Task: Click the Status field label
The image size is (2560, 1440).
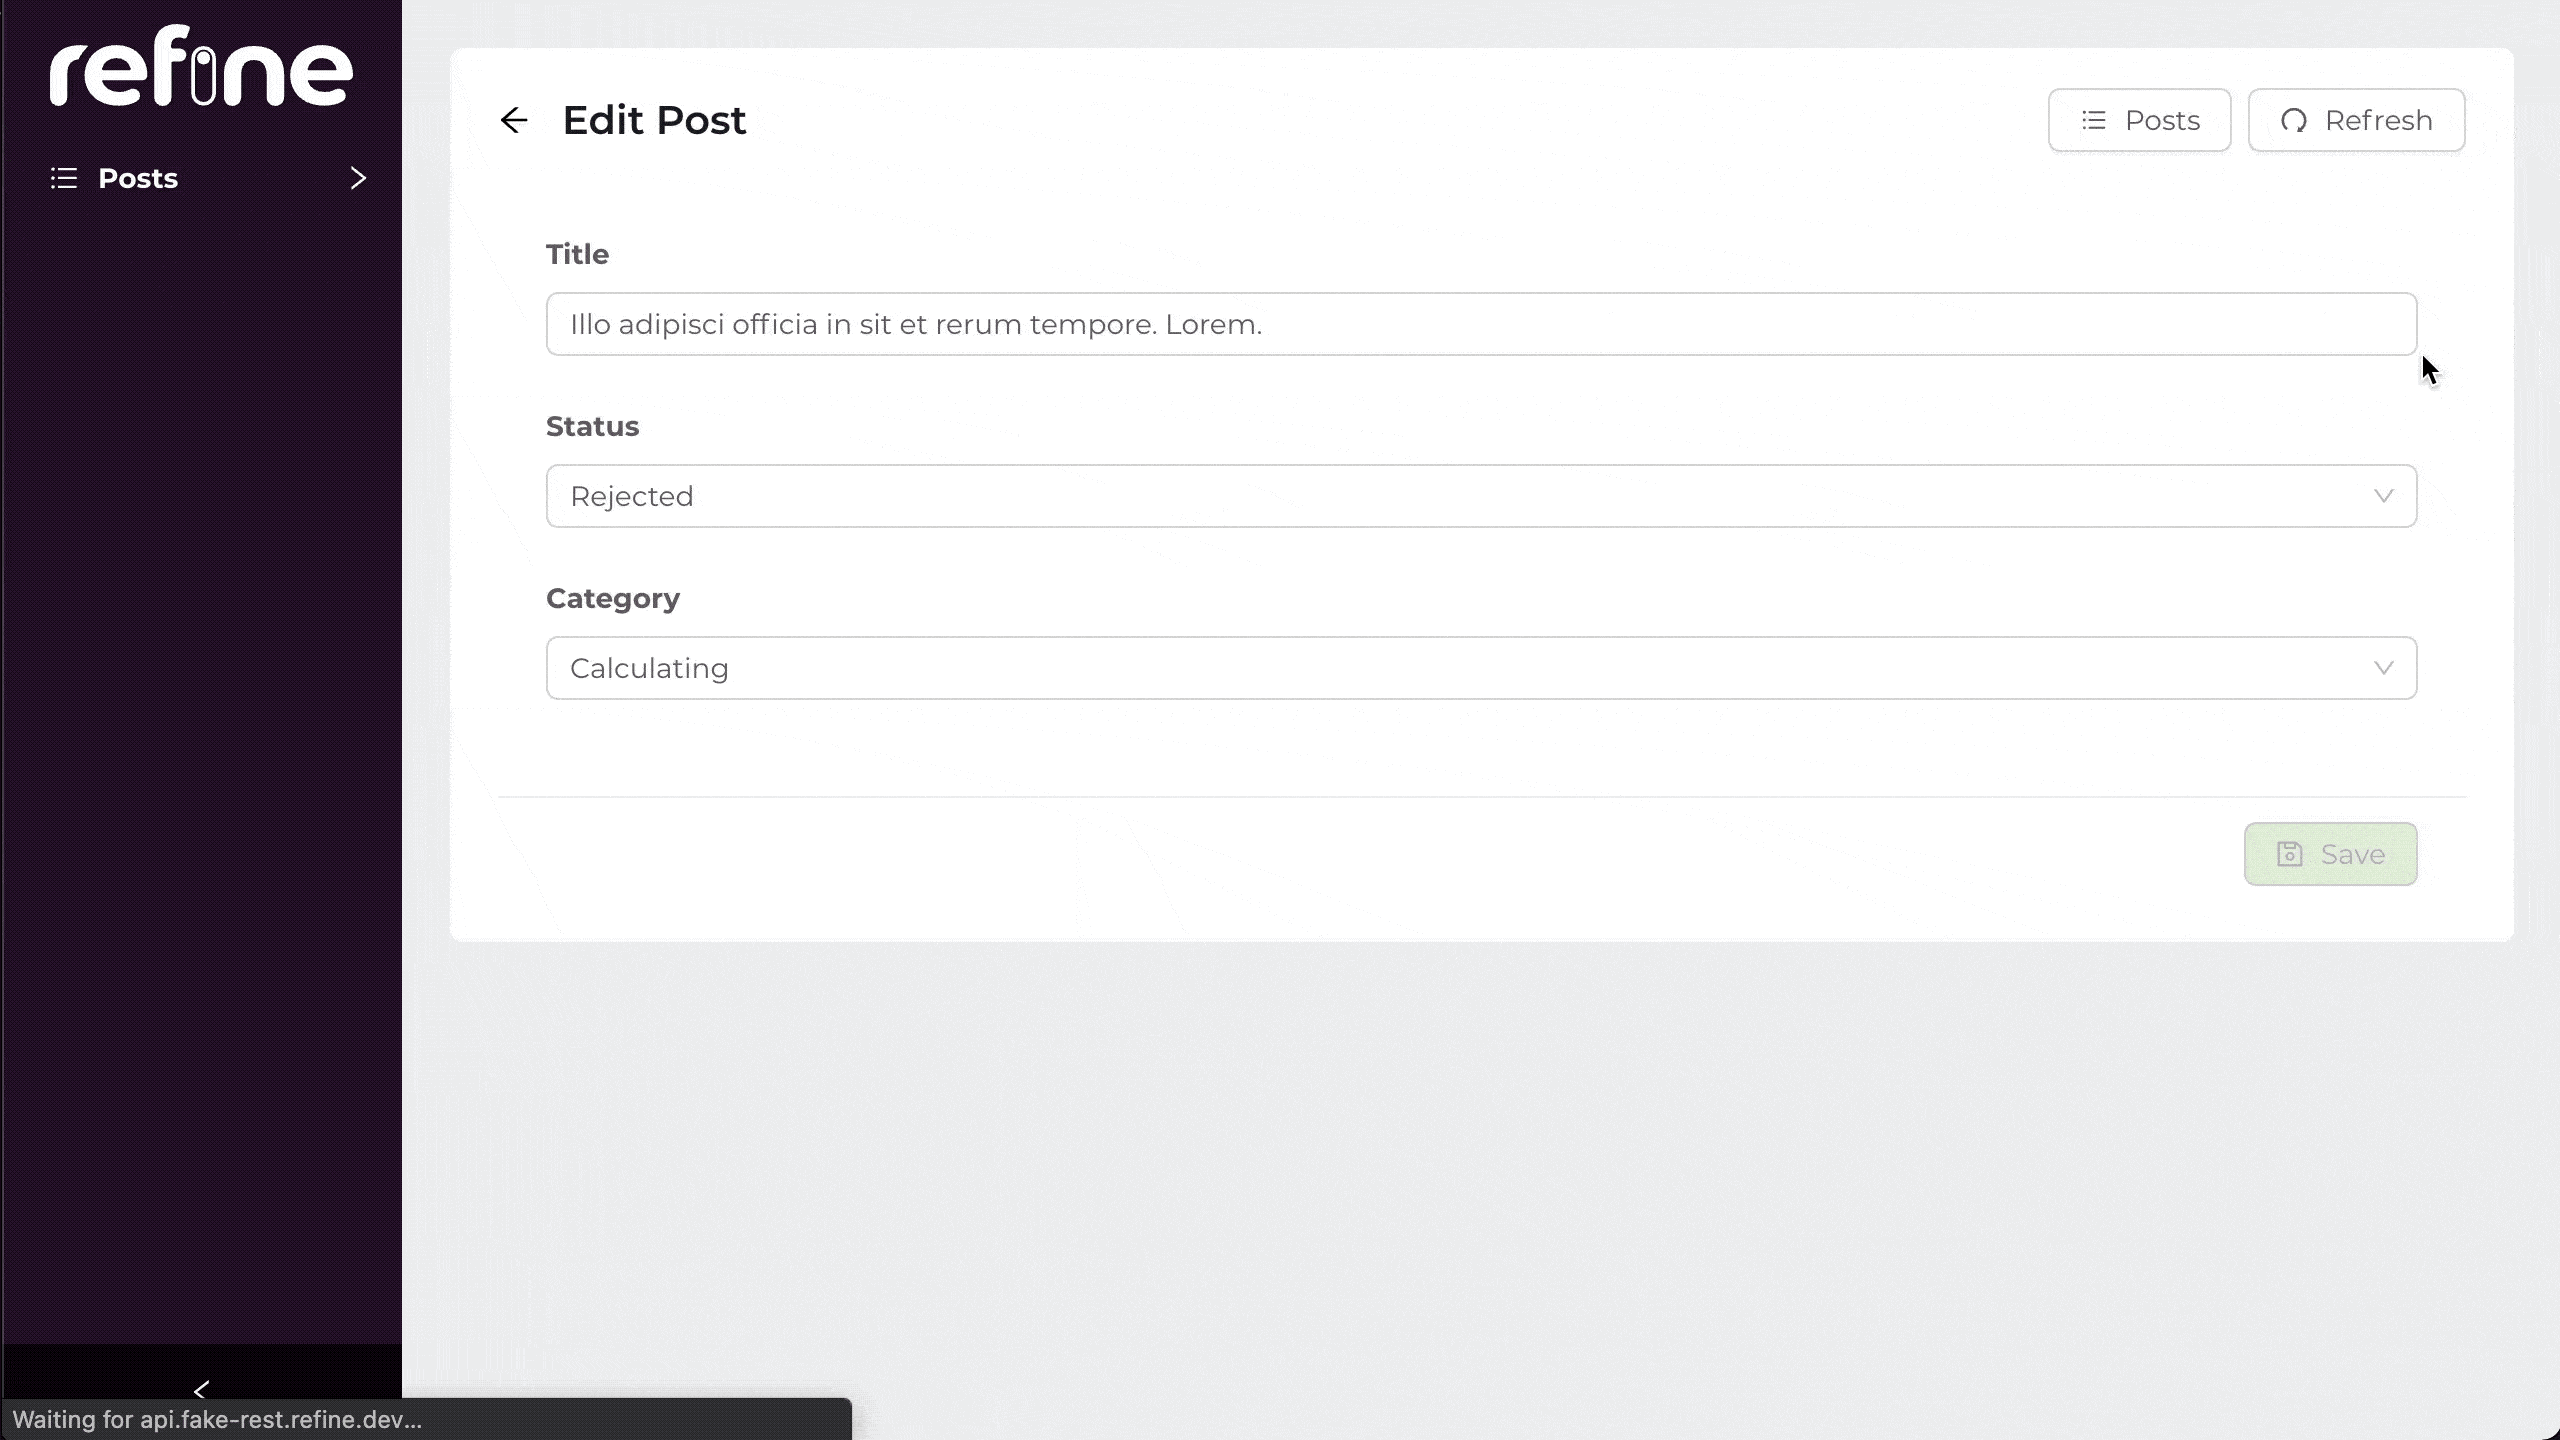Action: pyautogui.click(x=592, y=426)
